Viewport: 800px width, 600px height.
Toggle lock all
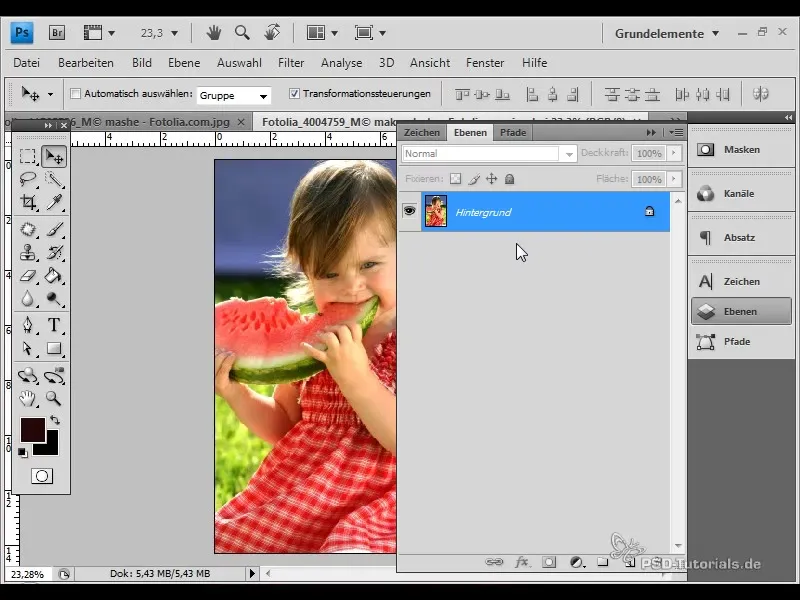point(509,179)
